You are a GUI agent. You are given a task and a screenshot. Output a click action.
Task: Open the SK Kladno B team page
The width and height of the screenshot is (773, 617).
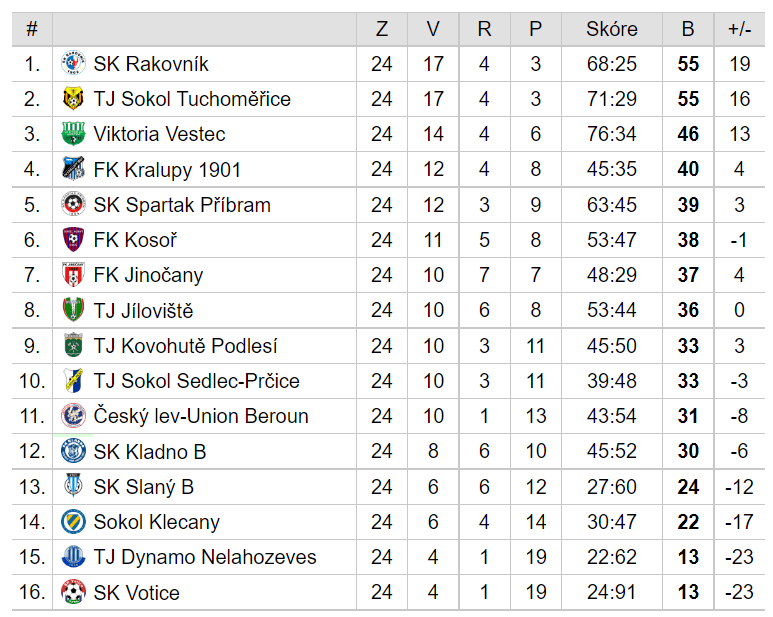[x=150, y=451]
